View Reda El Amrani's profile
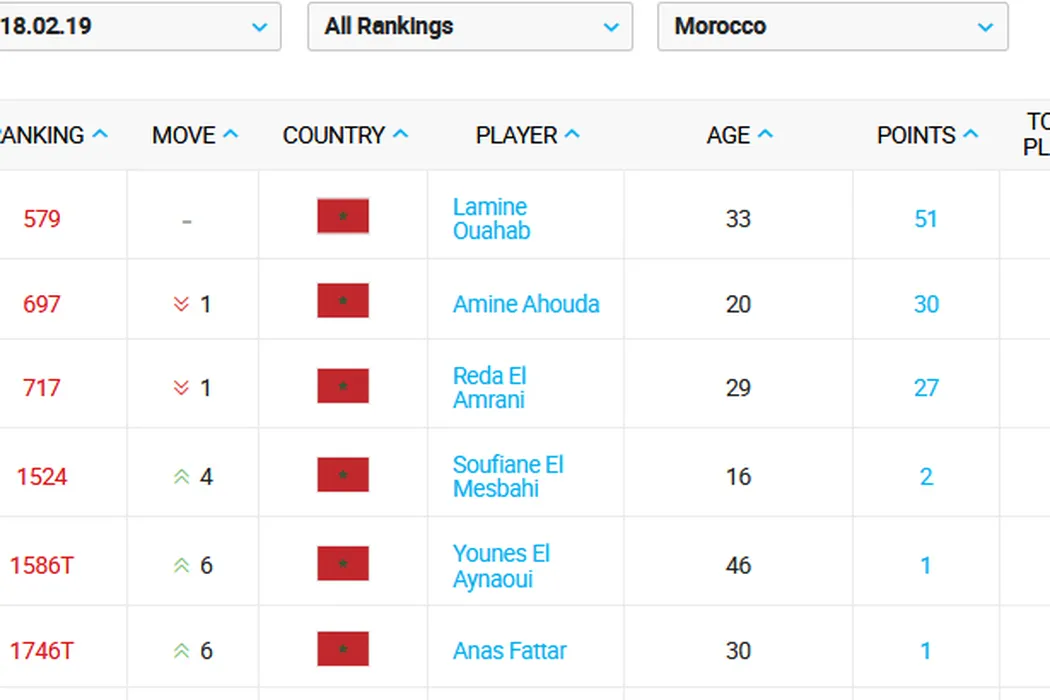The width and height of the screenshot is (1050, 700). pos(489,388)
